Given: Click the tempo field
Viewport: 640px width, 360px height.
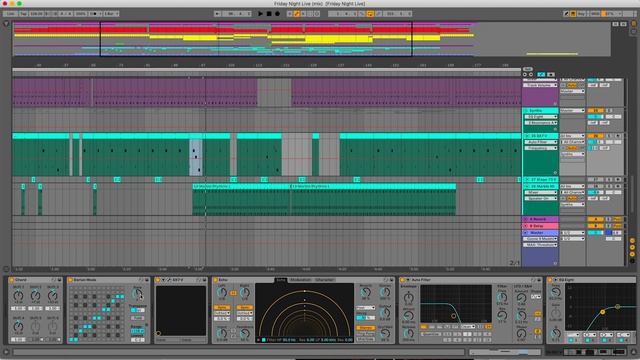Looking at the screenshot, I should coord(36,13).
